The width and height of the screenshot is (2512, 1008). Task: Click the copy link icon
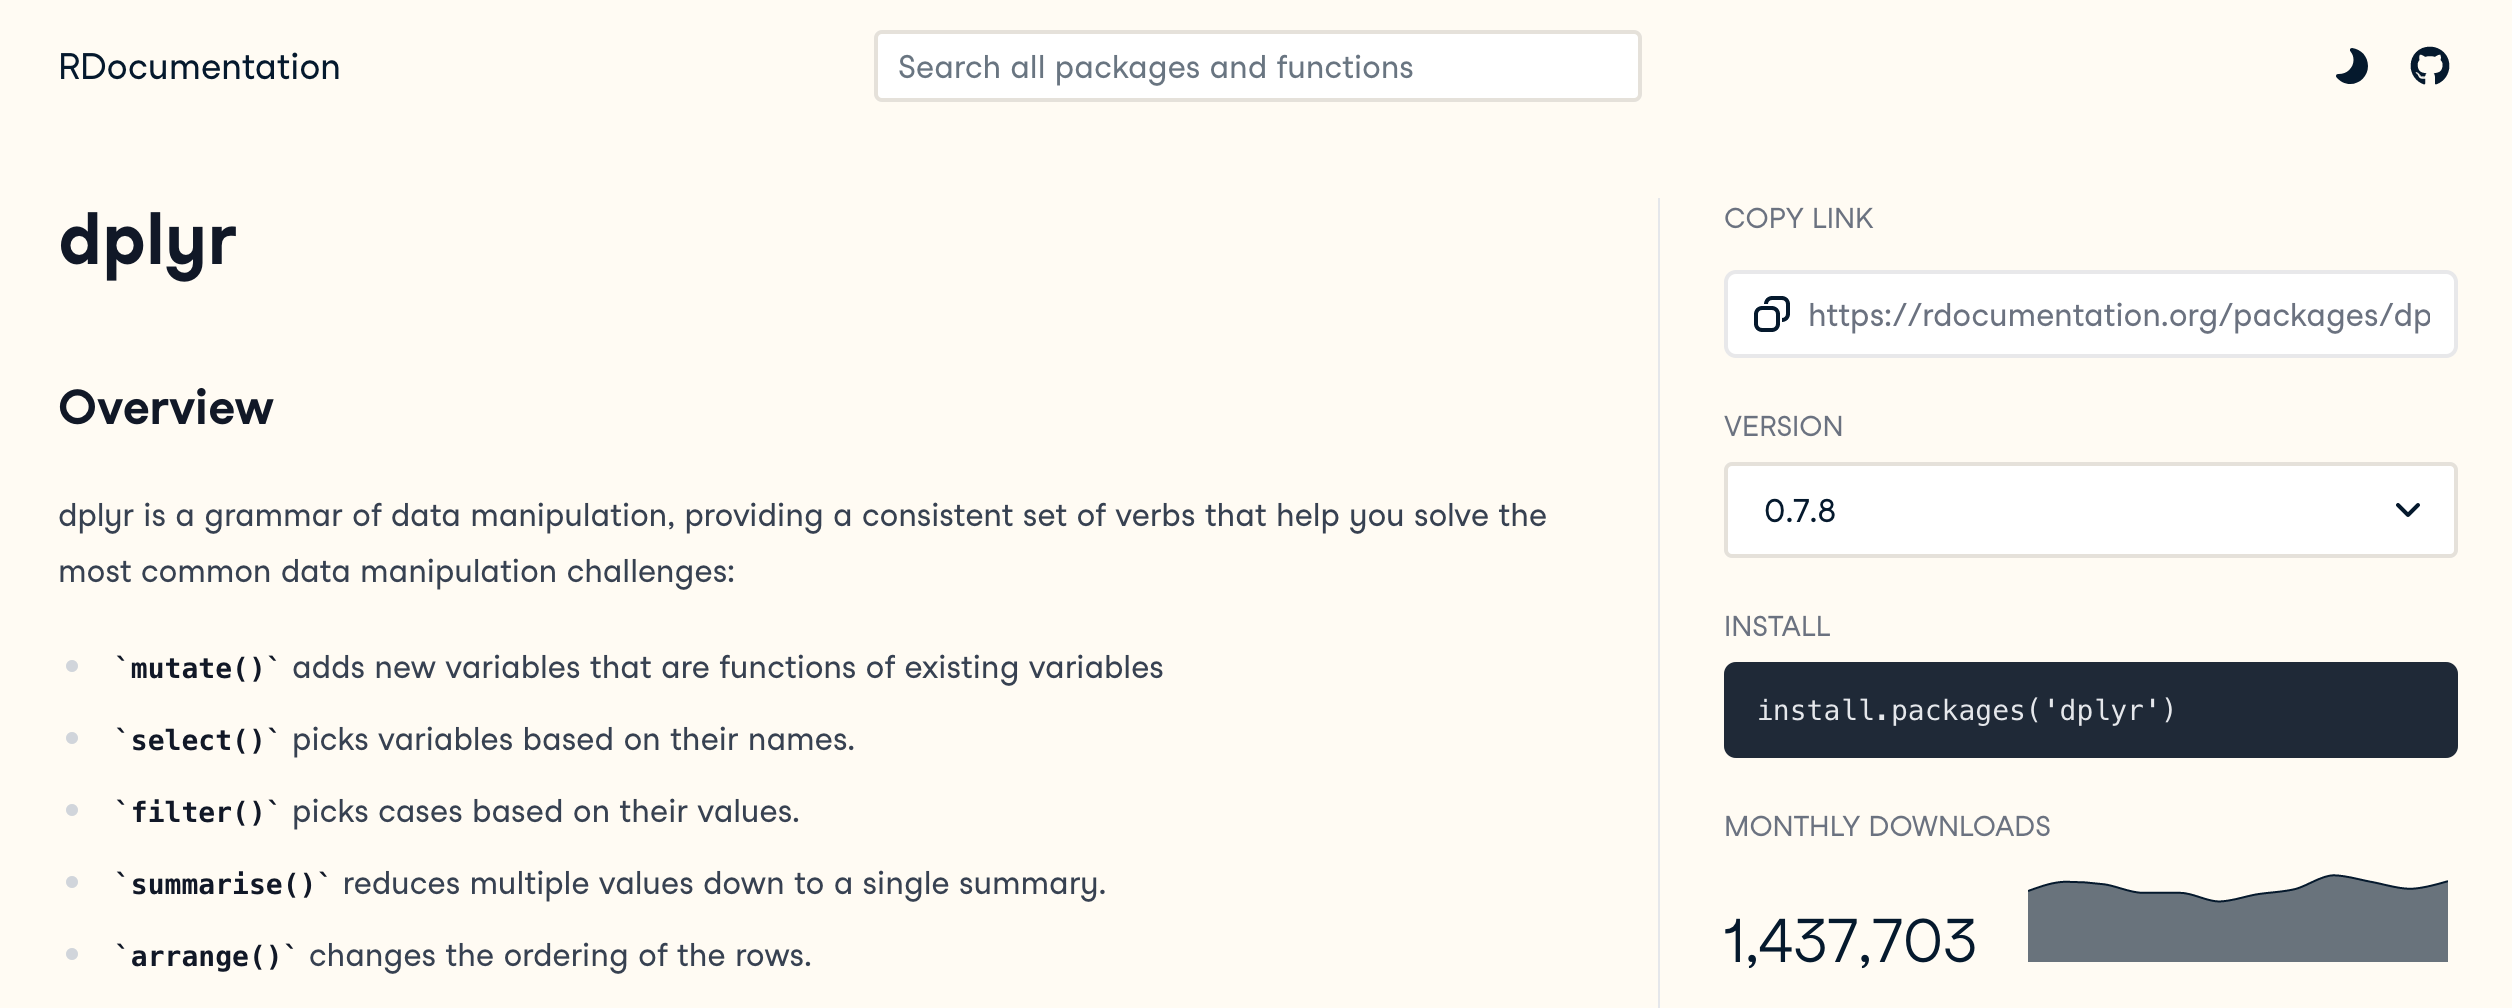pos(1771,315)
